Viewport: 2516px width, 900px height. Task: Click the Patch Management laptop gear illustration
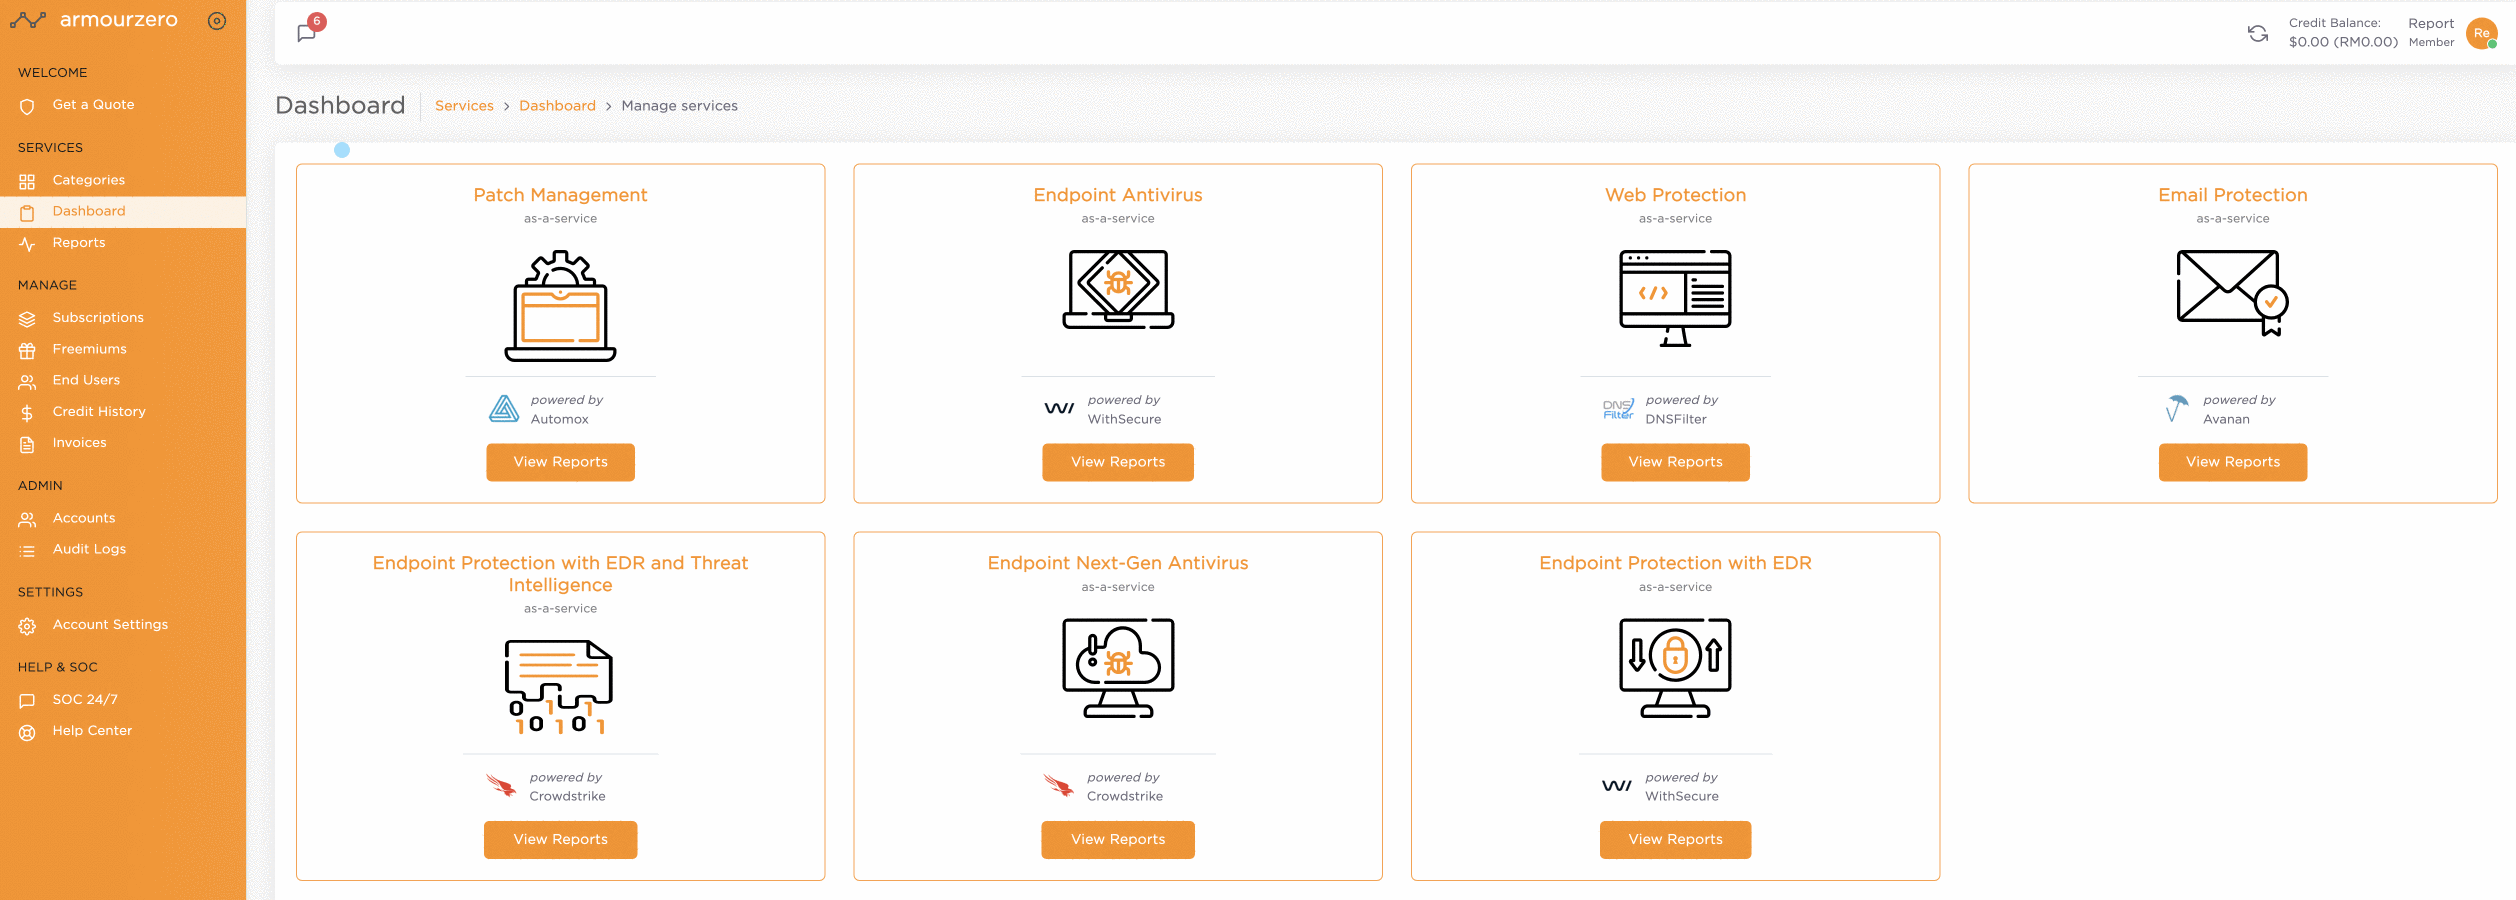560,306
